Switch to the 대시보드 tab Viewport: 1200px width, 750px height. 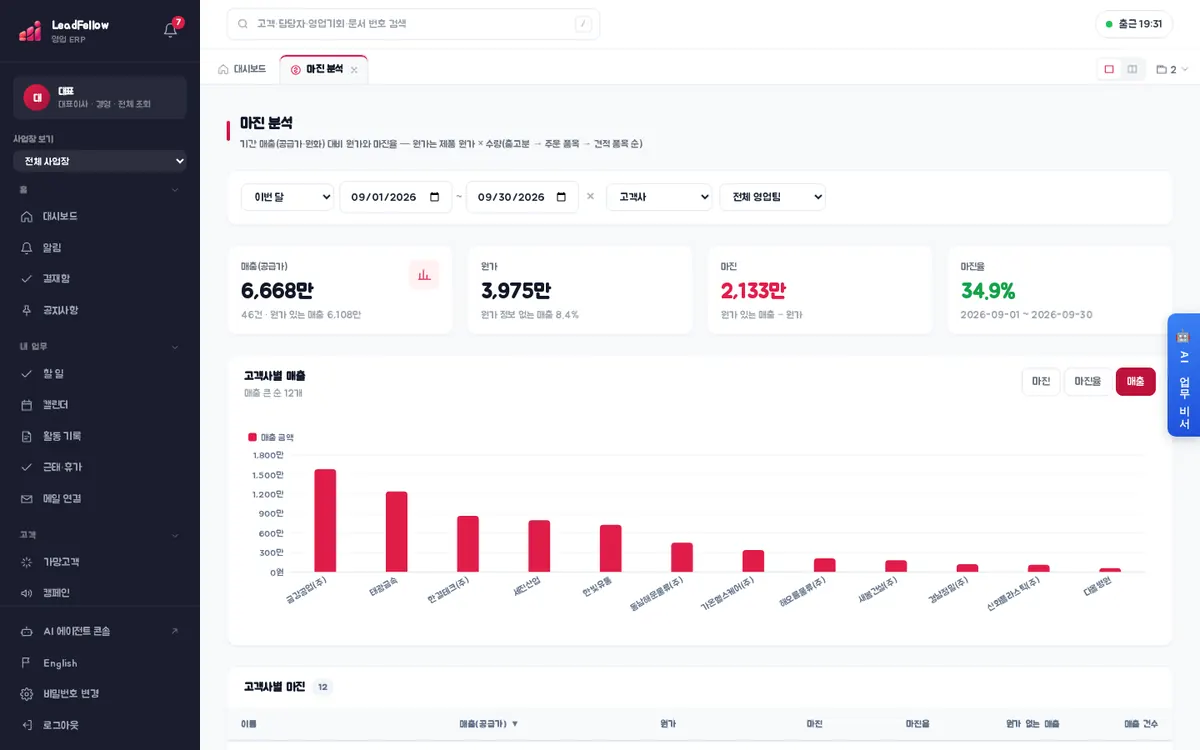[x=242, y=70]
